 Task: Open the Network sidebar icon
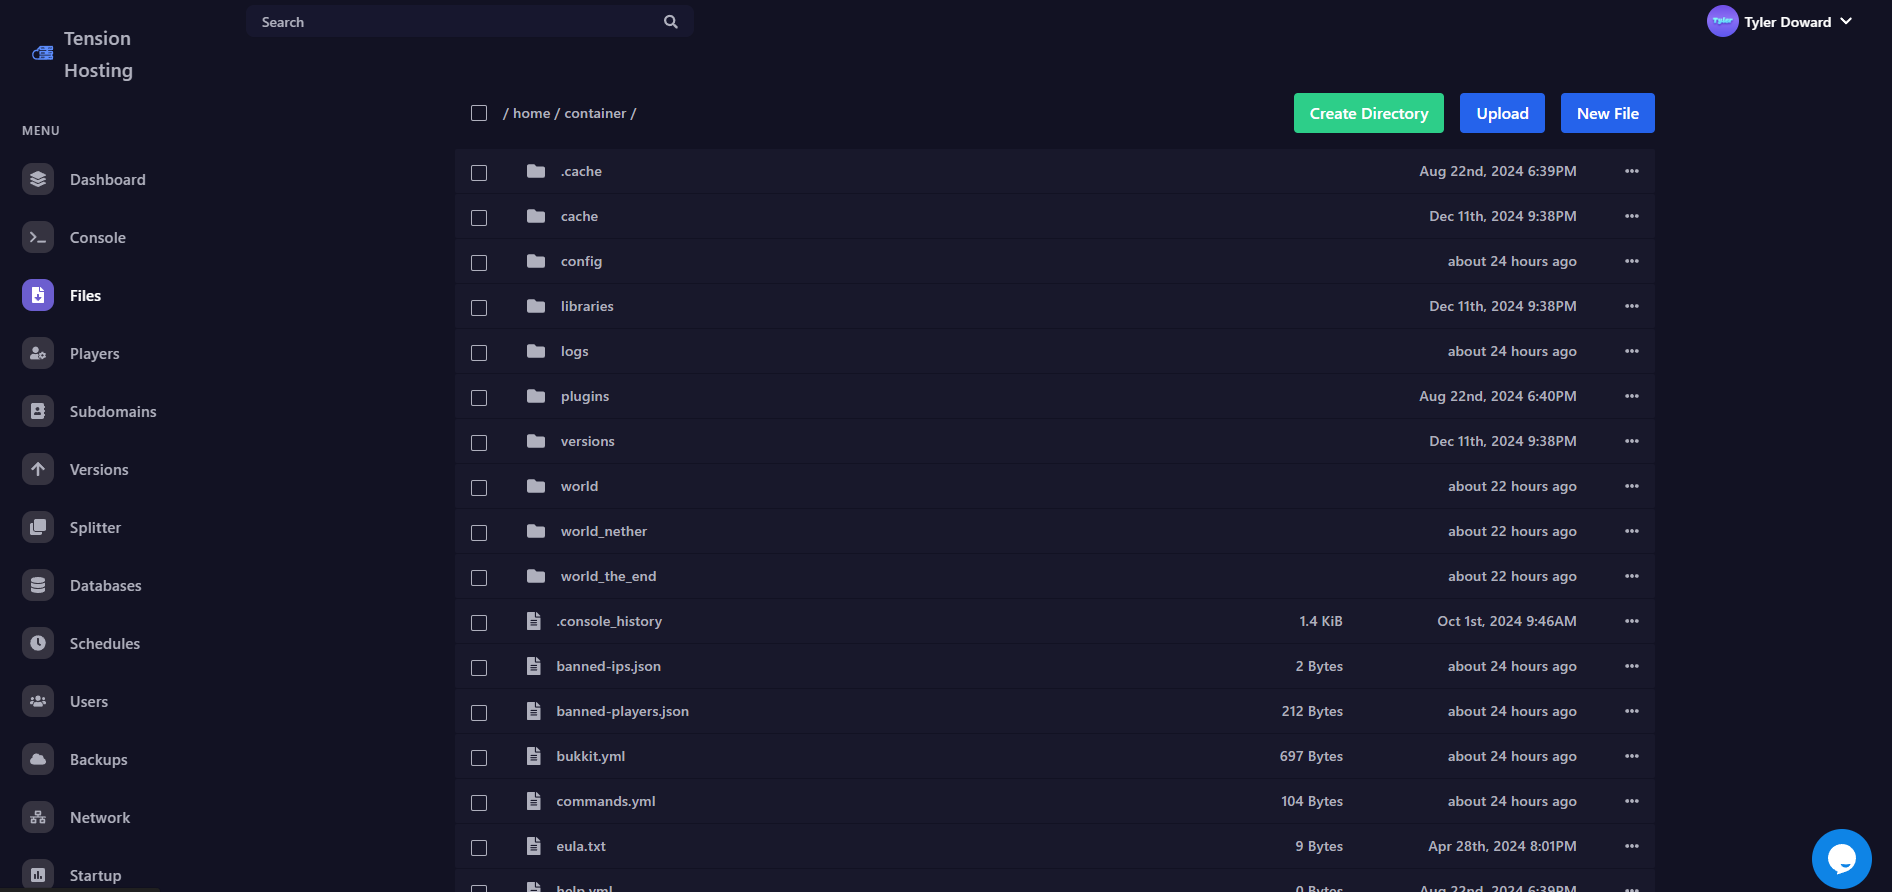tap(38, 817)
